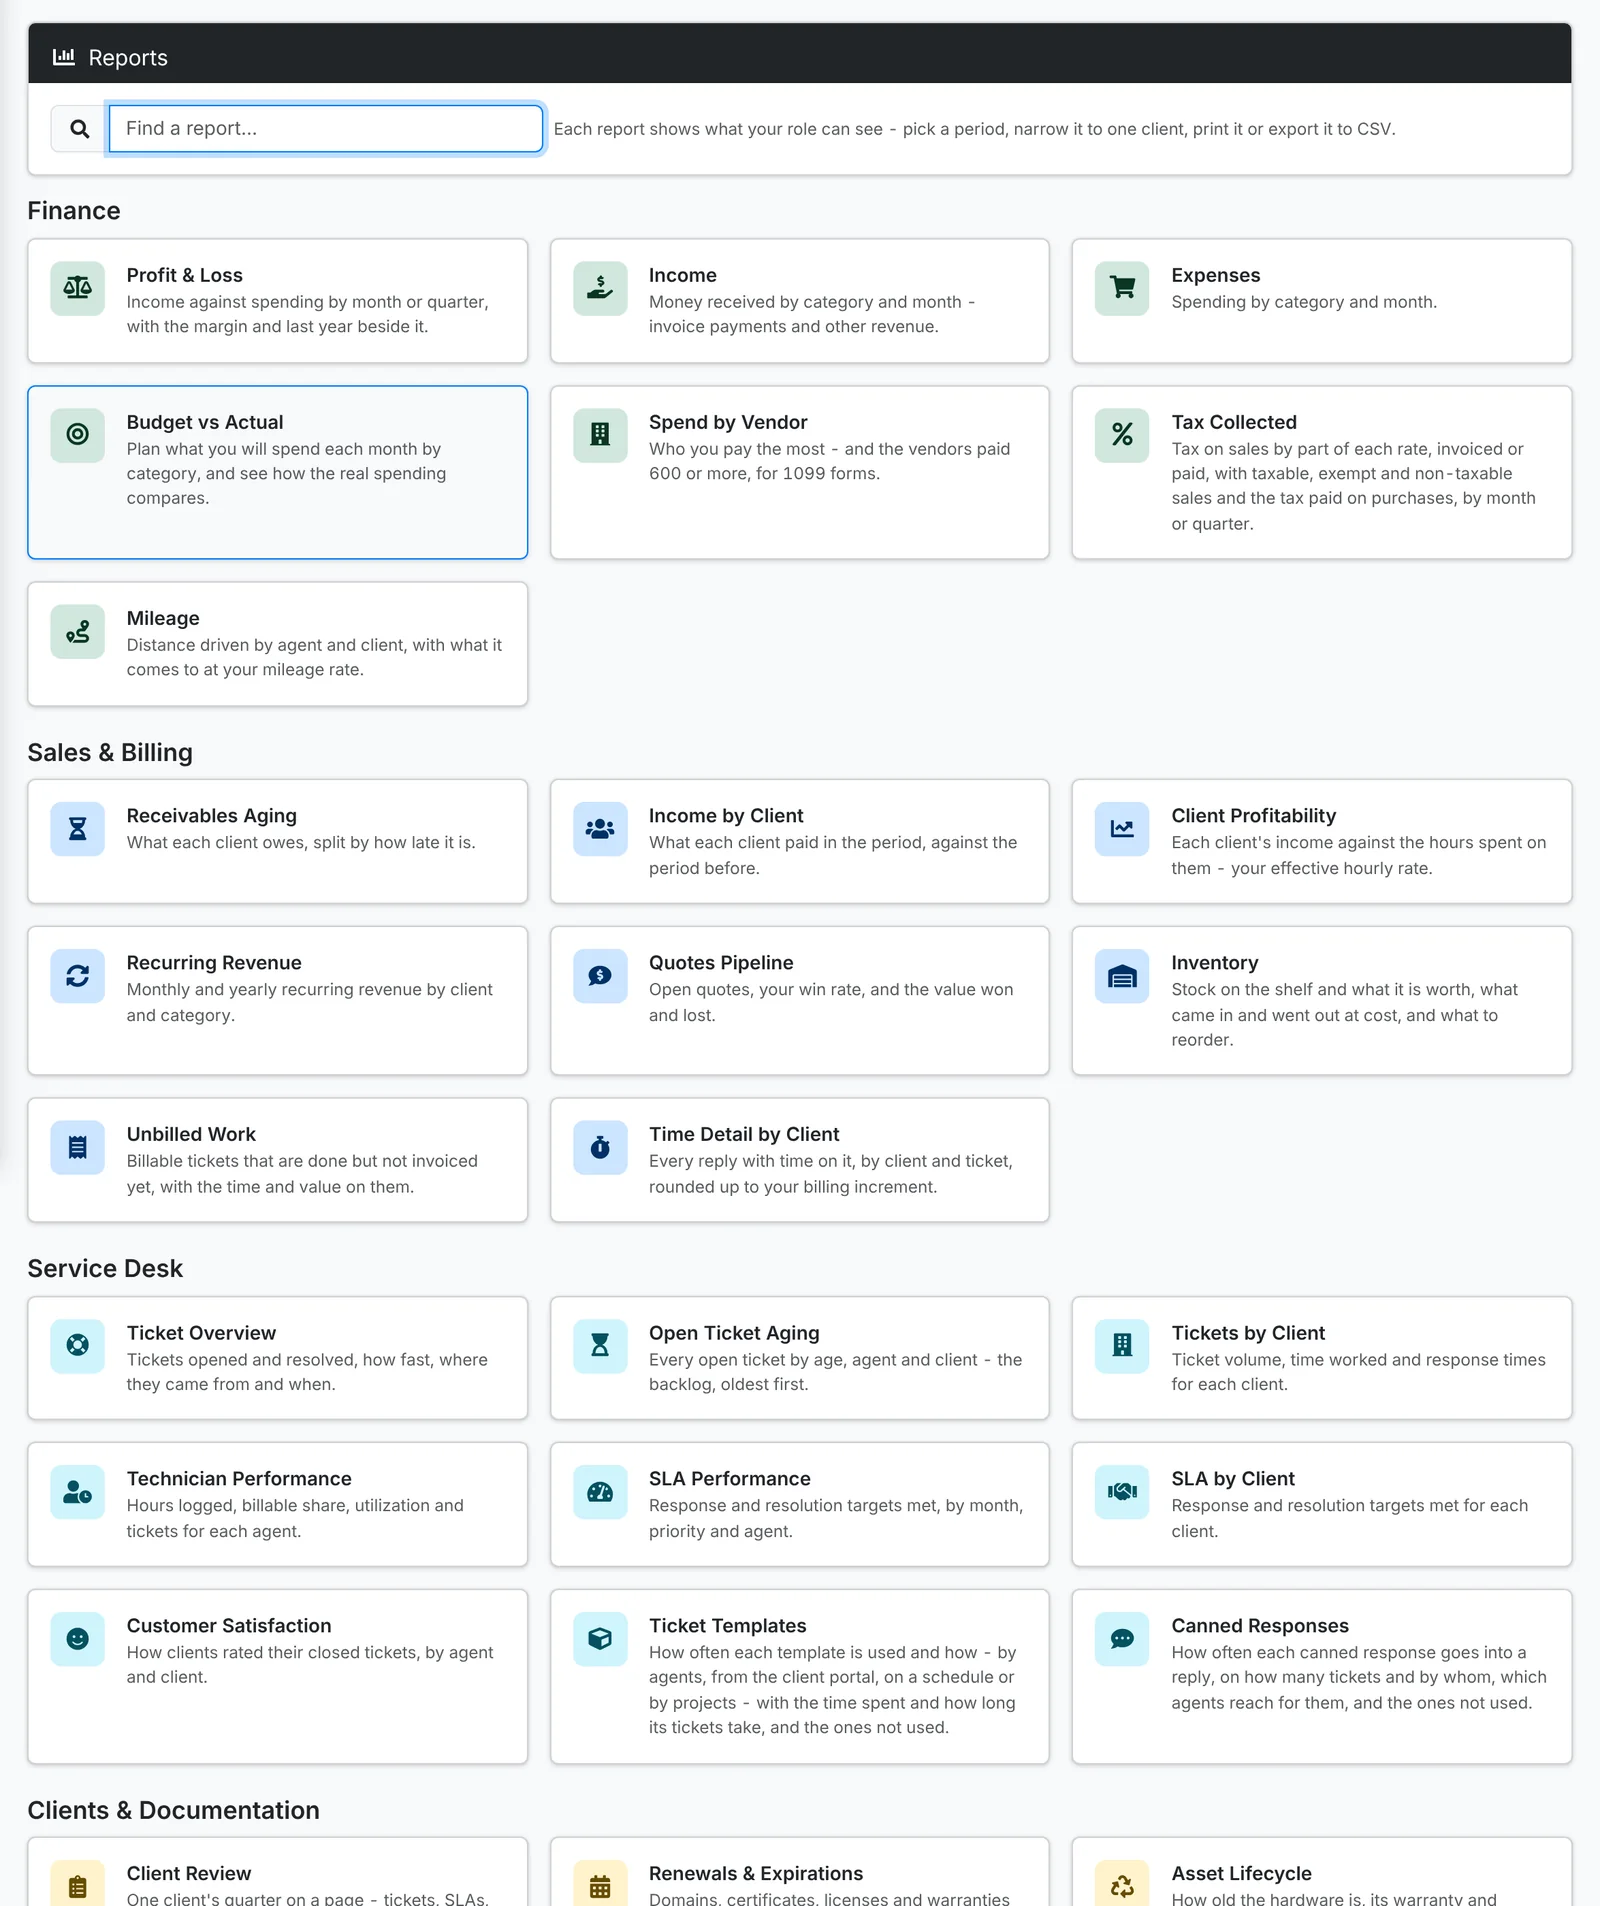The height and width of the screenshot is (1906, 1600).
Task: Click the Inventory warehouse icon
Action: coord(1122,976)
